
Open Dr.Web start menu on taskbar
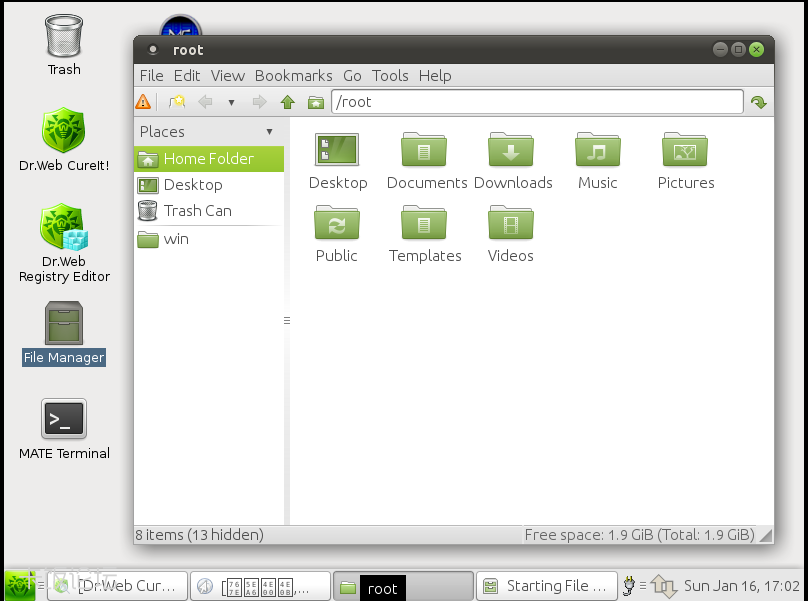19,586
